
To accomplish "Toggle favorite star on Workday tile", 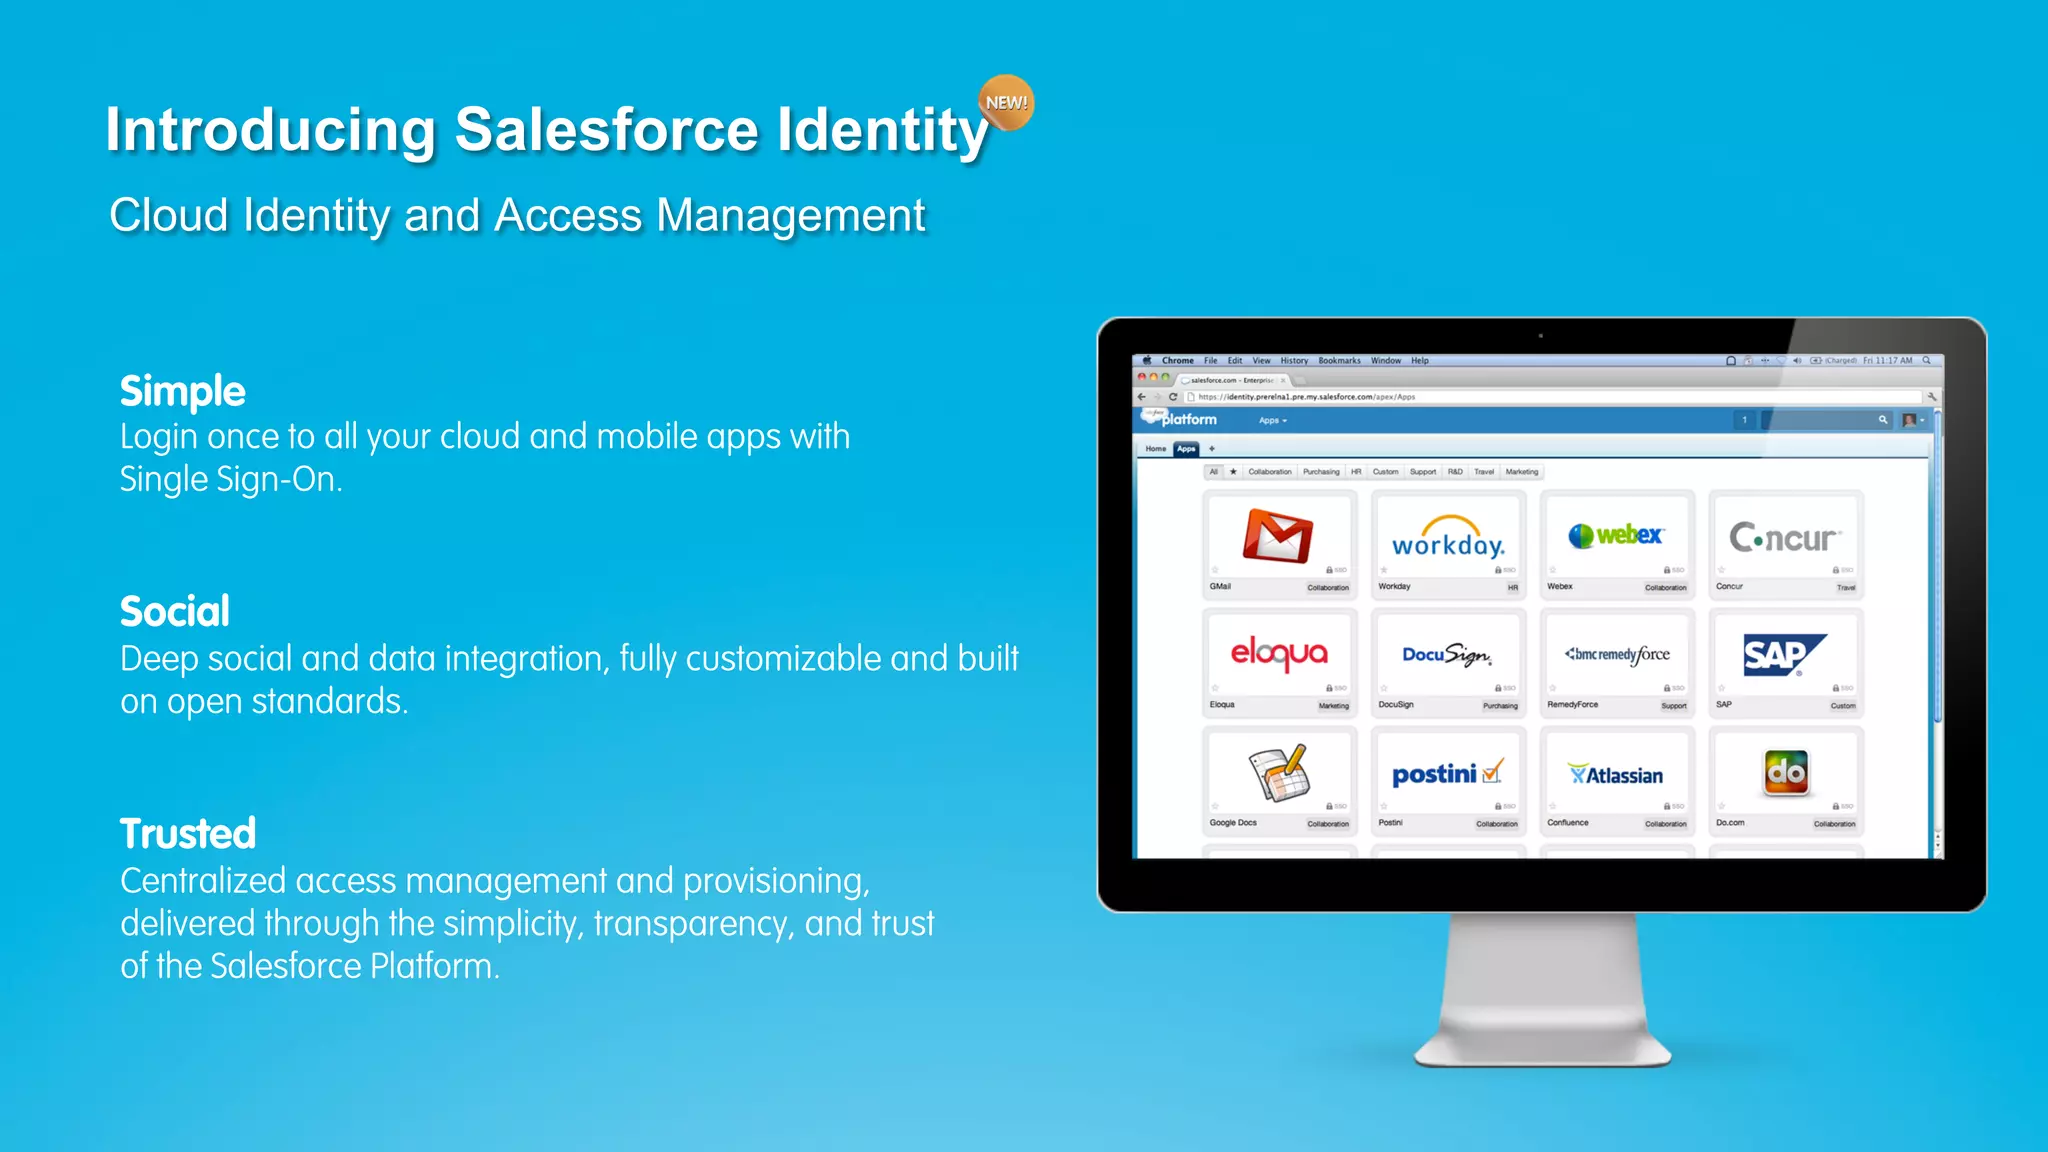I will click(x=1384, y=570).
